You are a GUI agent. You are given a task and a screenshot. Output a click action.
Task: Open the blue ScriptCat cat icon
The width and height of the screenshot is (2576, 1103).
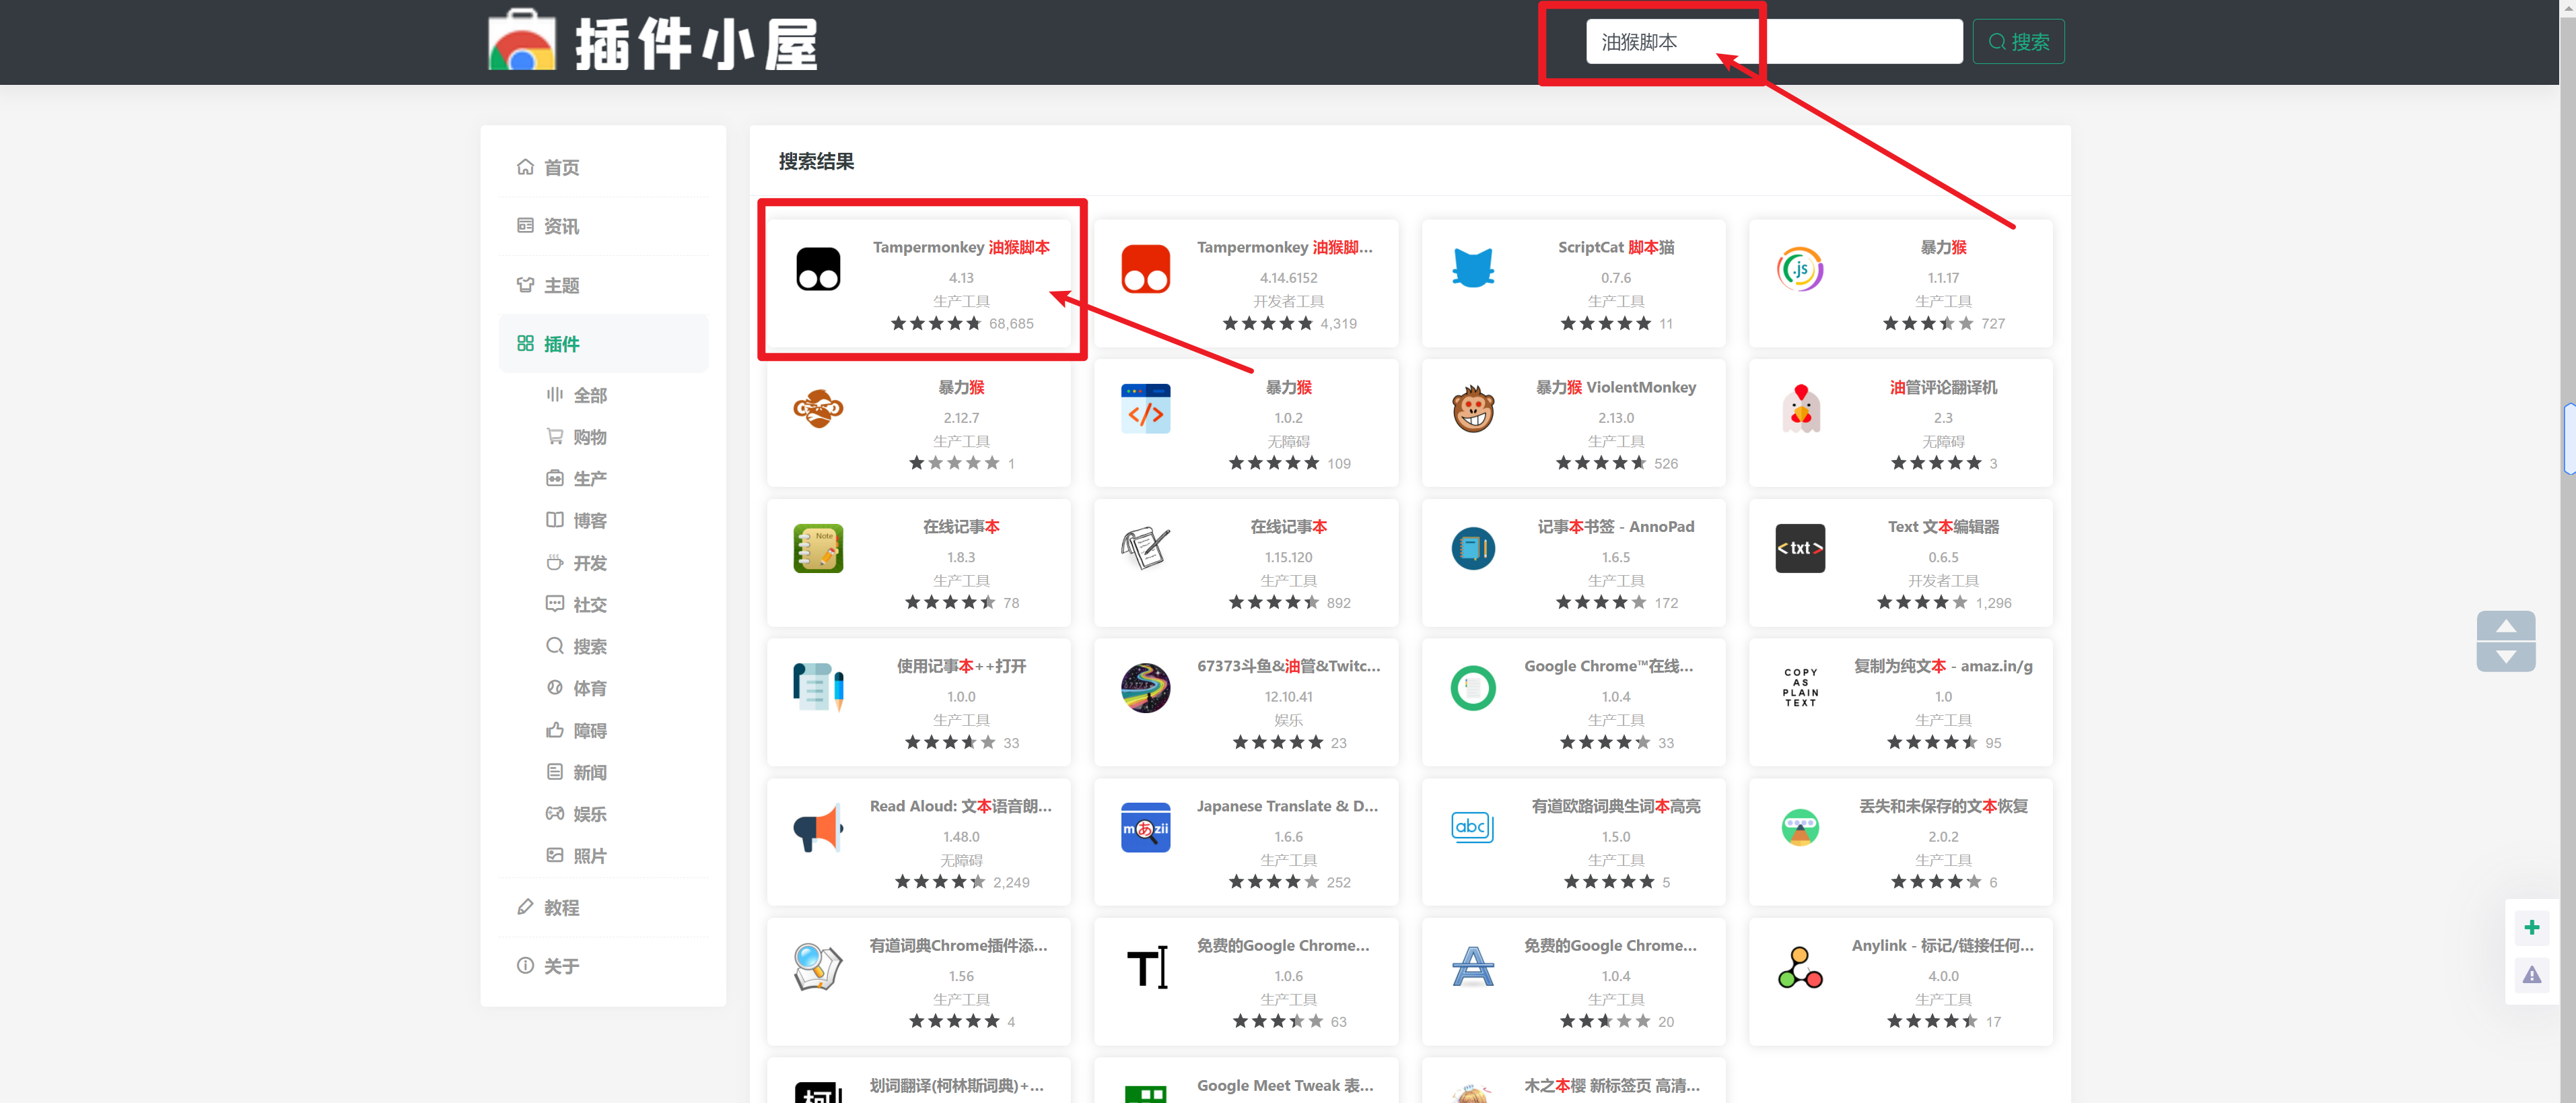tap(1472, 269)
